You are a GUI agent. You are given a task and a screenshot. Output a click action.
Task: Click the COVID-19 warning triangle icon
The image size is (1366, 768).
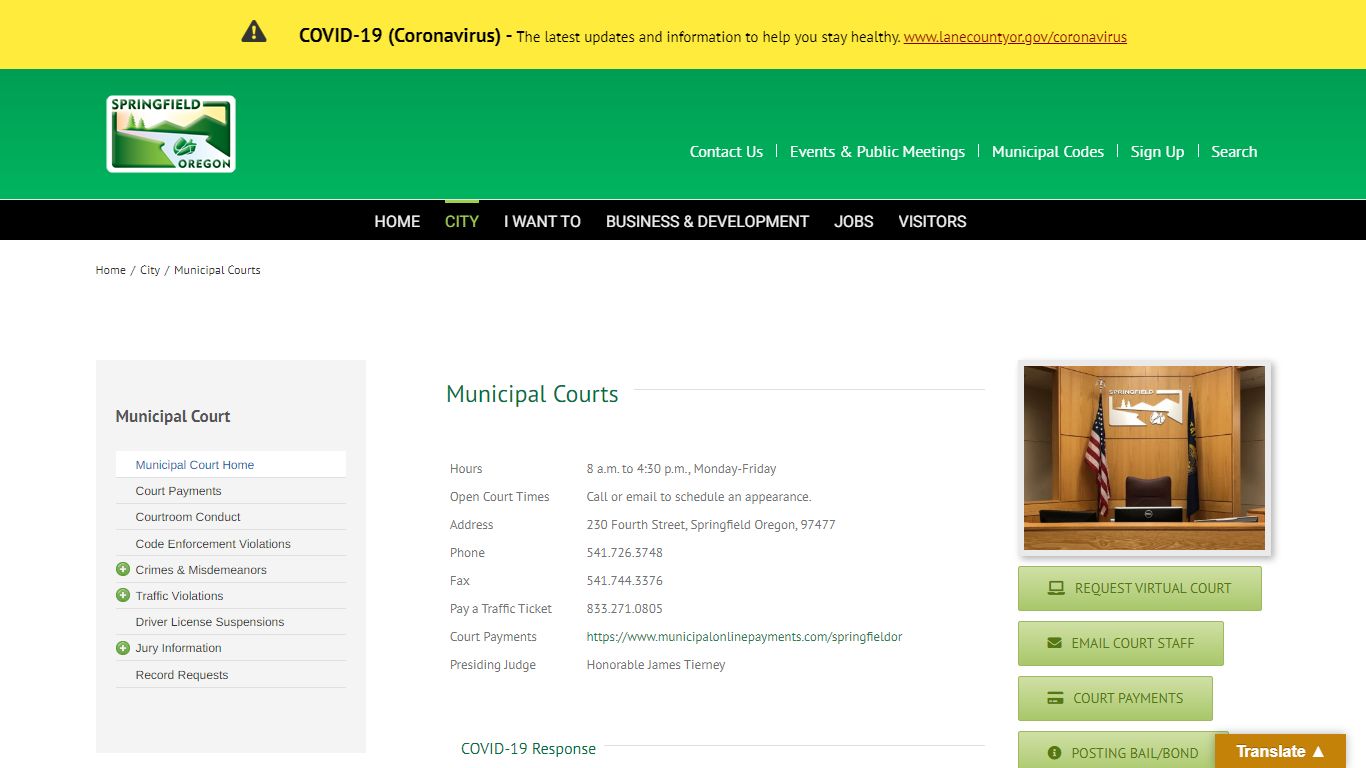tap(254, 32)
